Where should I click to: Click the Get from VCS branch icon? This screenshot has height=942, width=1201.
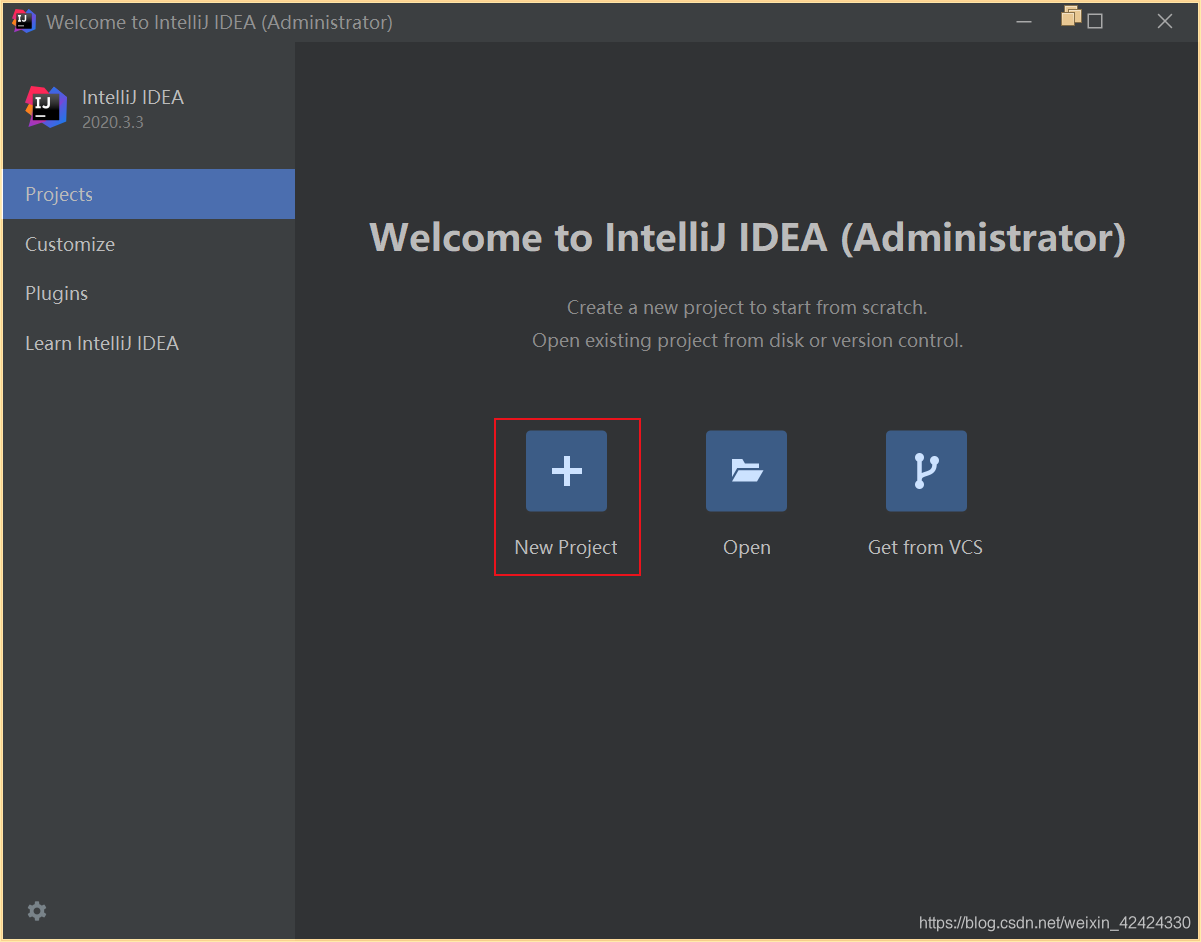[926, 471]
